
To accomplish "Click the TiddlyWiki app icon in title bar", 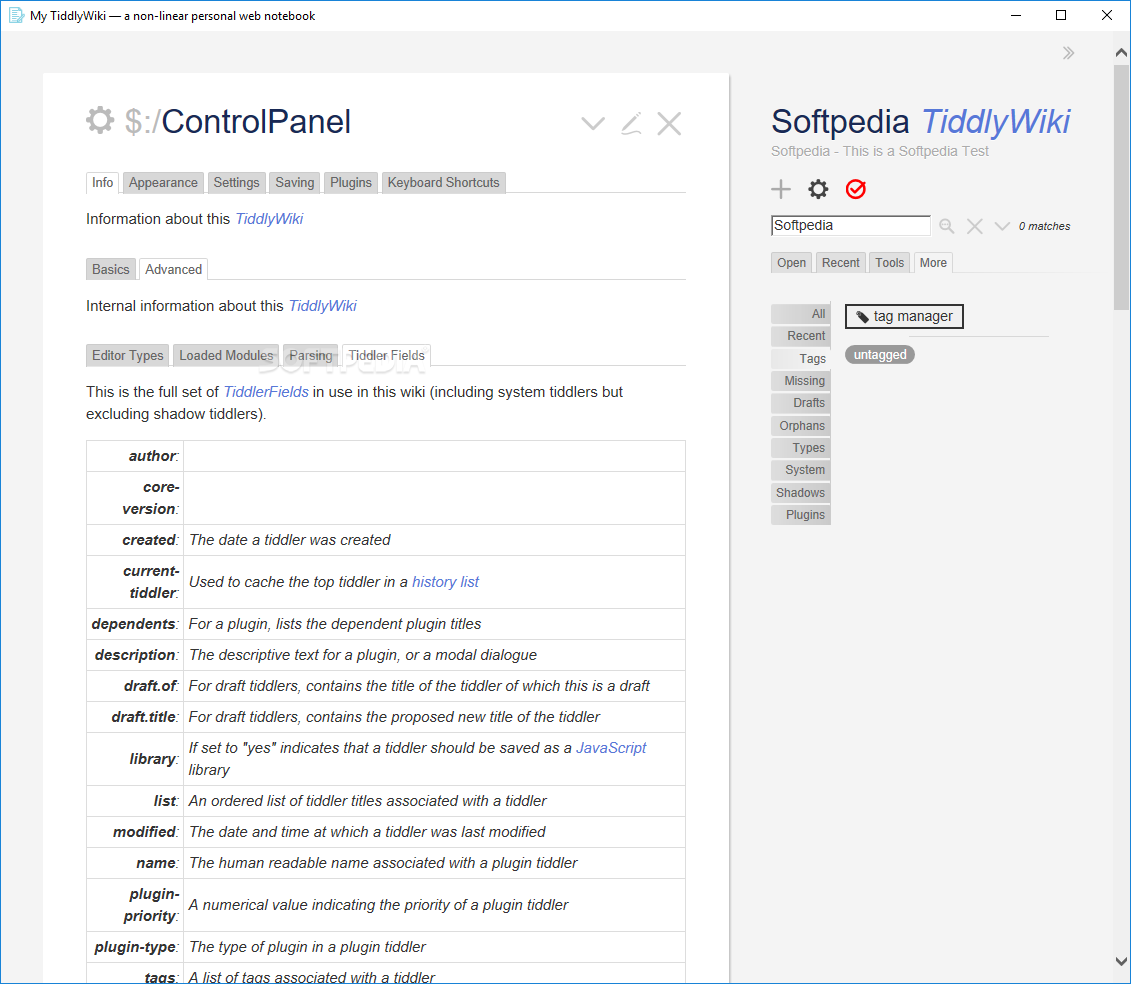I will tap(17, 15).
